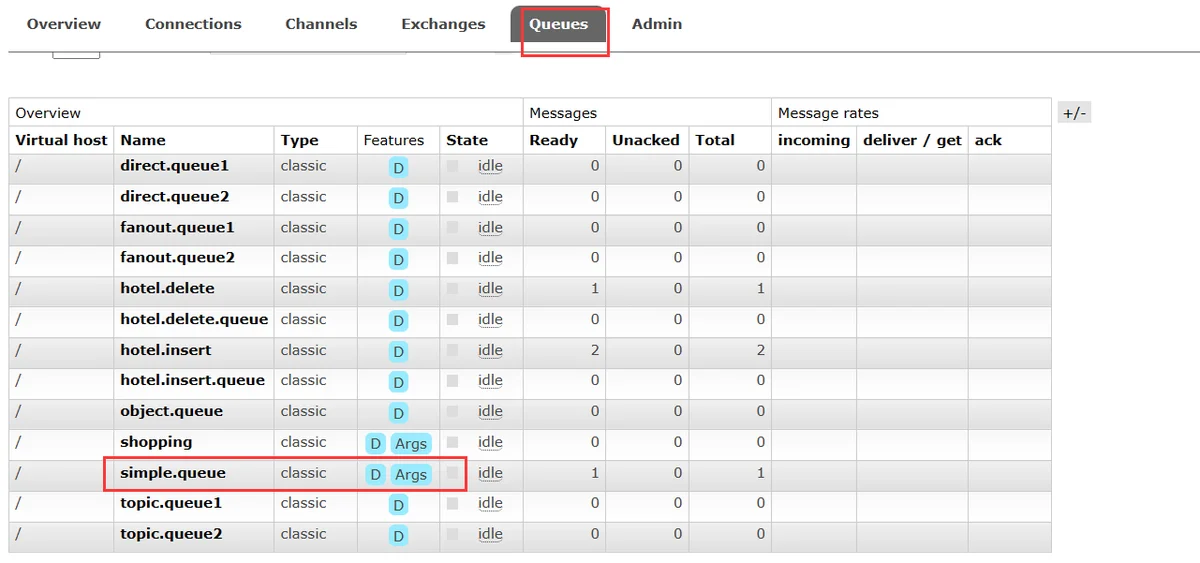The height and width of the screenshot is (563, 1200).
Task: Click the idle state of simple.queue
Action: tap(490, 473)
